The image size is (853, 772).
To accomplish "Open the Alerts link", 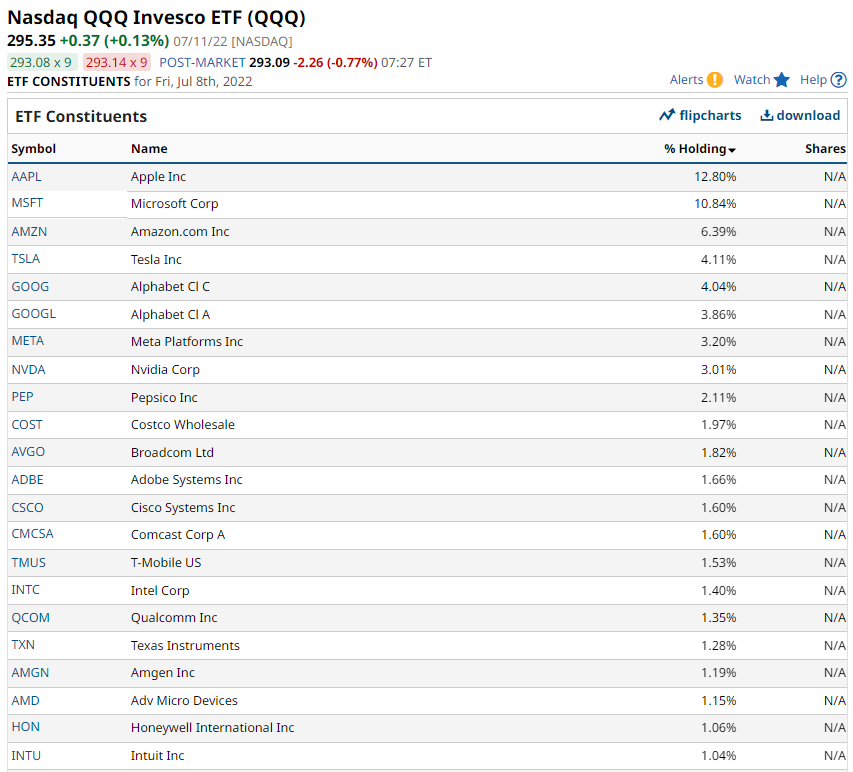I will pos(687,80).
